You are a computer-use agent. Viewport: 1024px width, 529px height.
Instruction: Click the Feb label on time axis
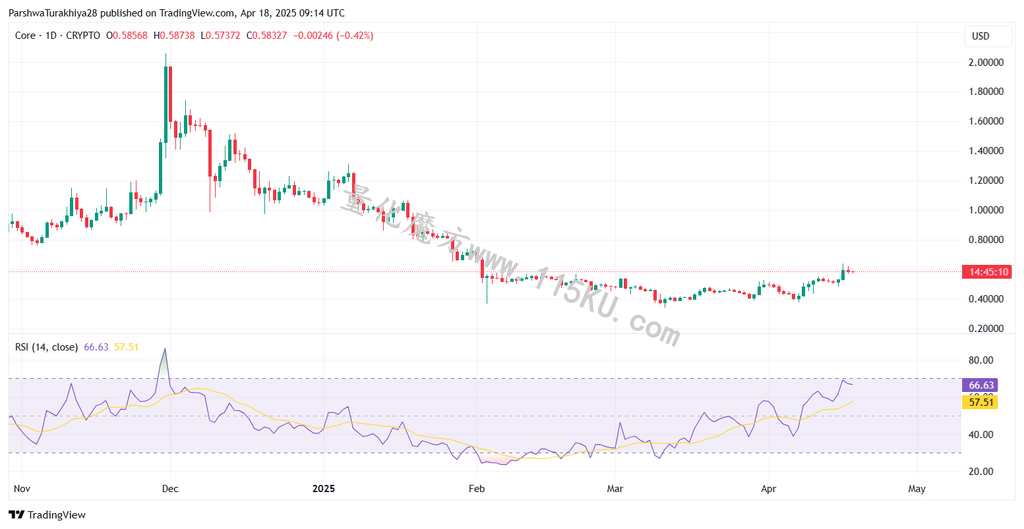coord(477,489)
